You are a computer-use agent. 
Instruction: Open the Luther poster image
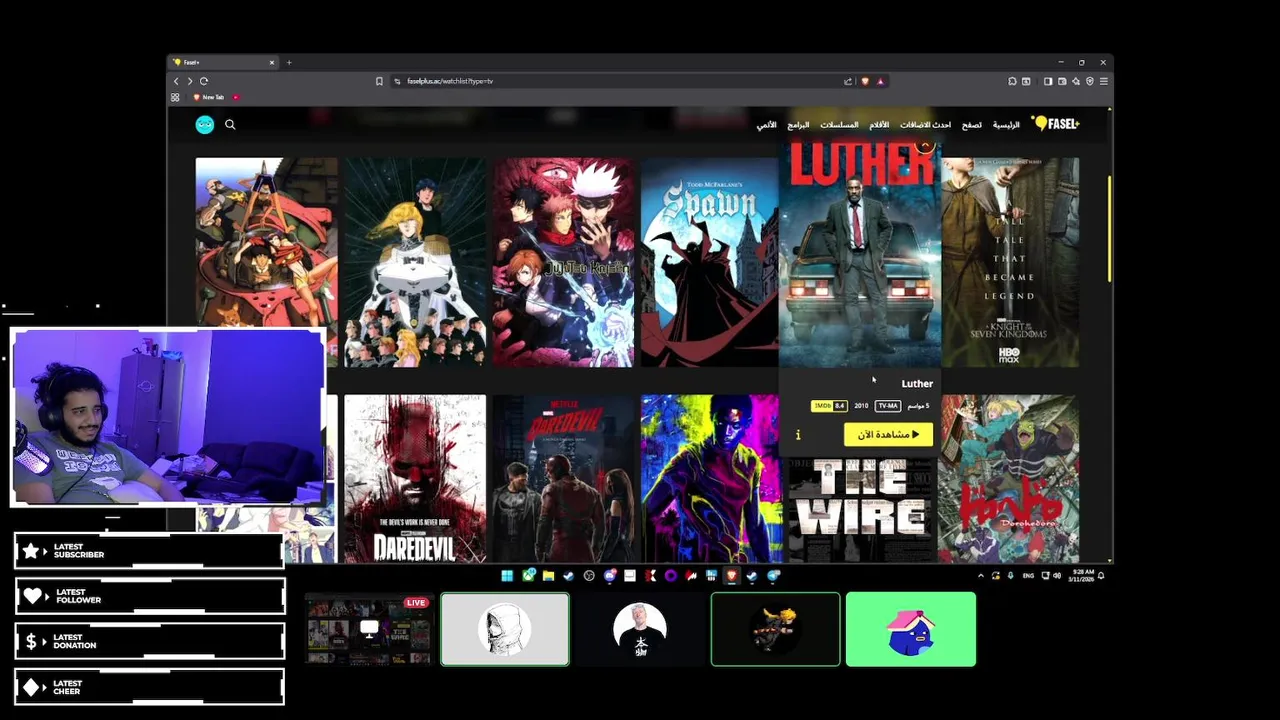[x=860, y=255]
